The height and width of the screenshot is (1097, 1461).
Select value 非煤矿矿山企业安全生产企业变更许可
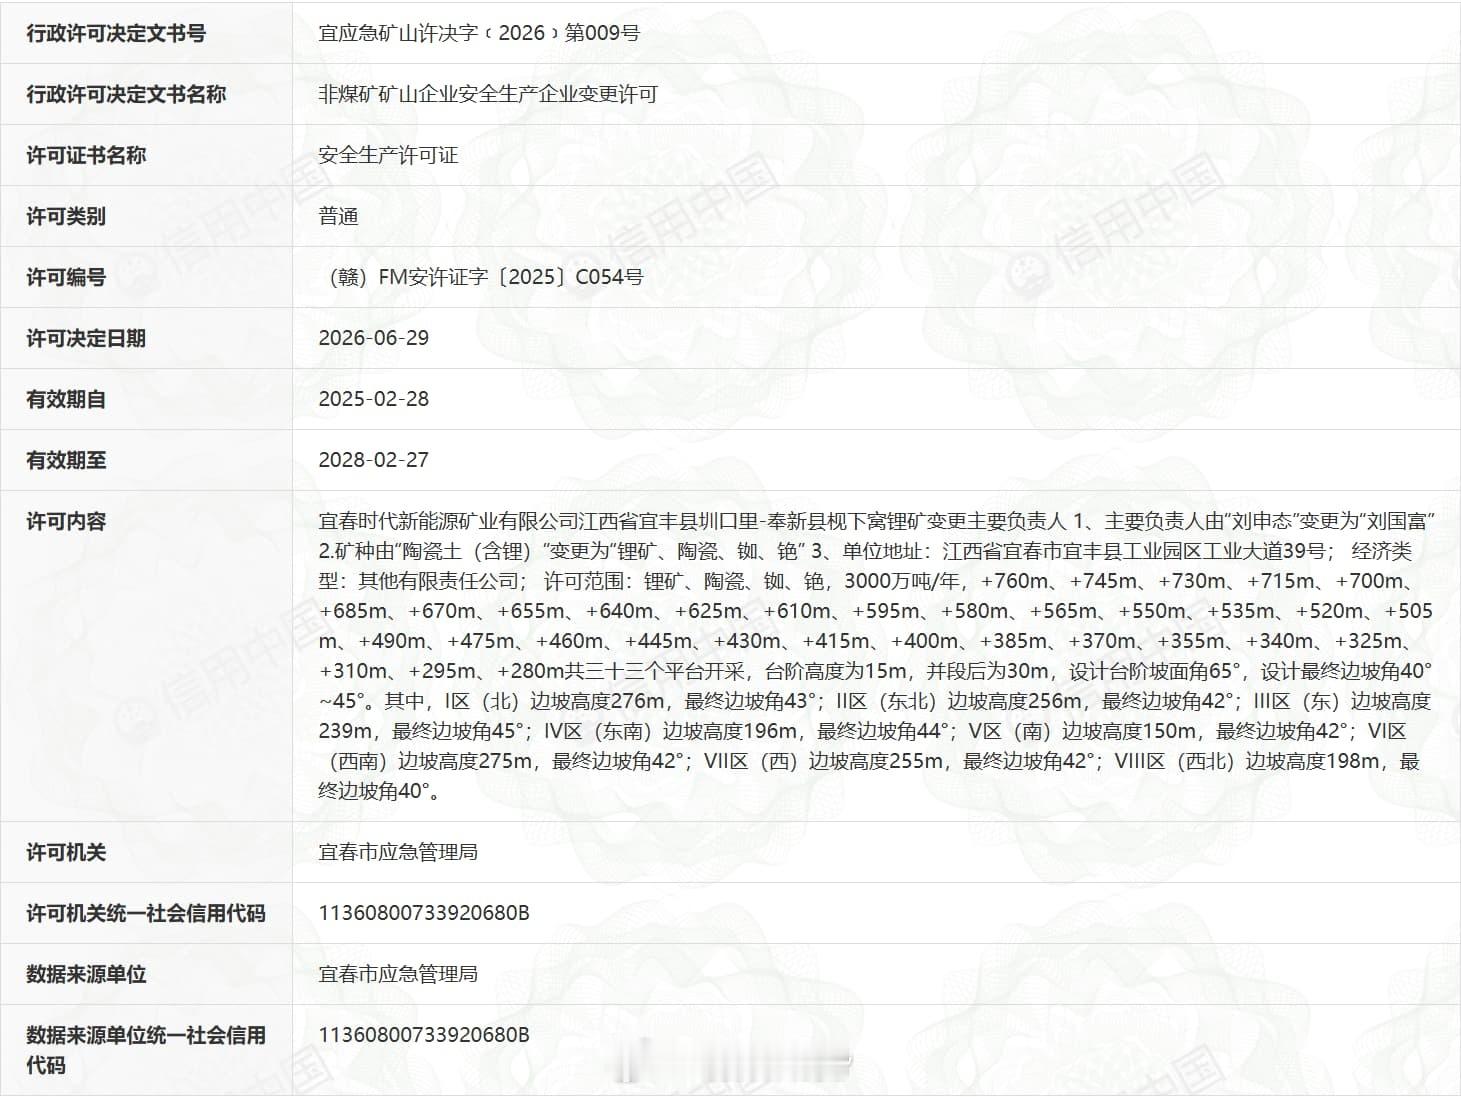(x=488, y=94)
